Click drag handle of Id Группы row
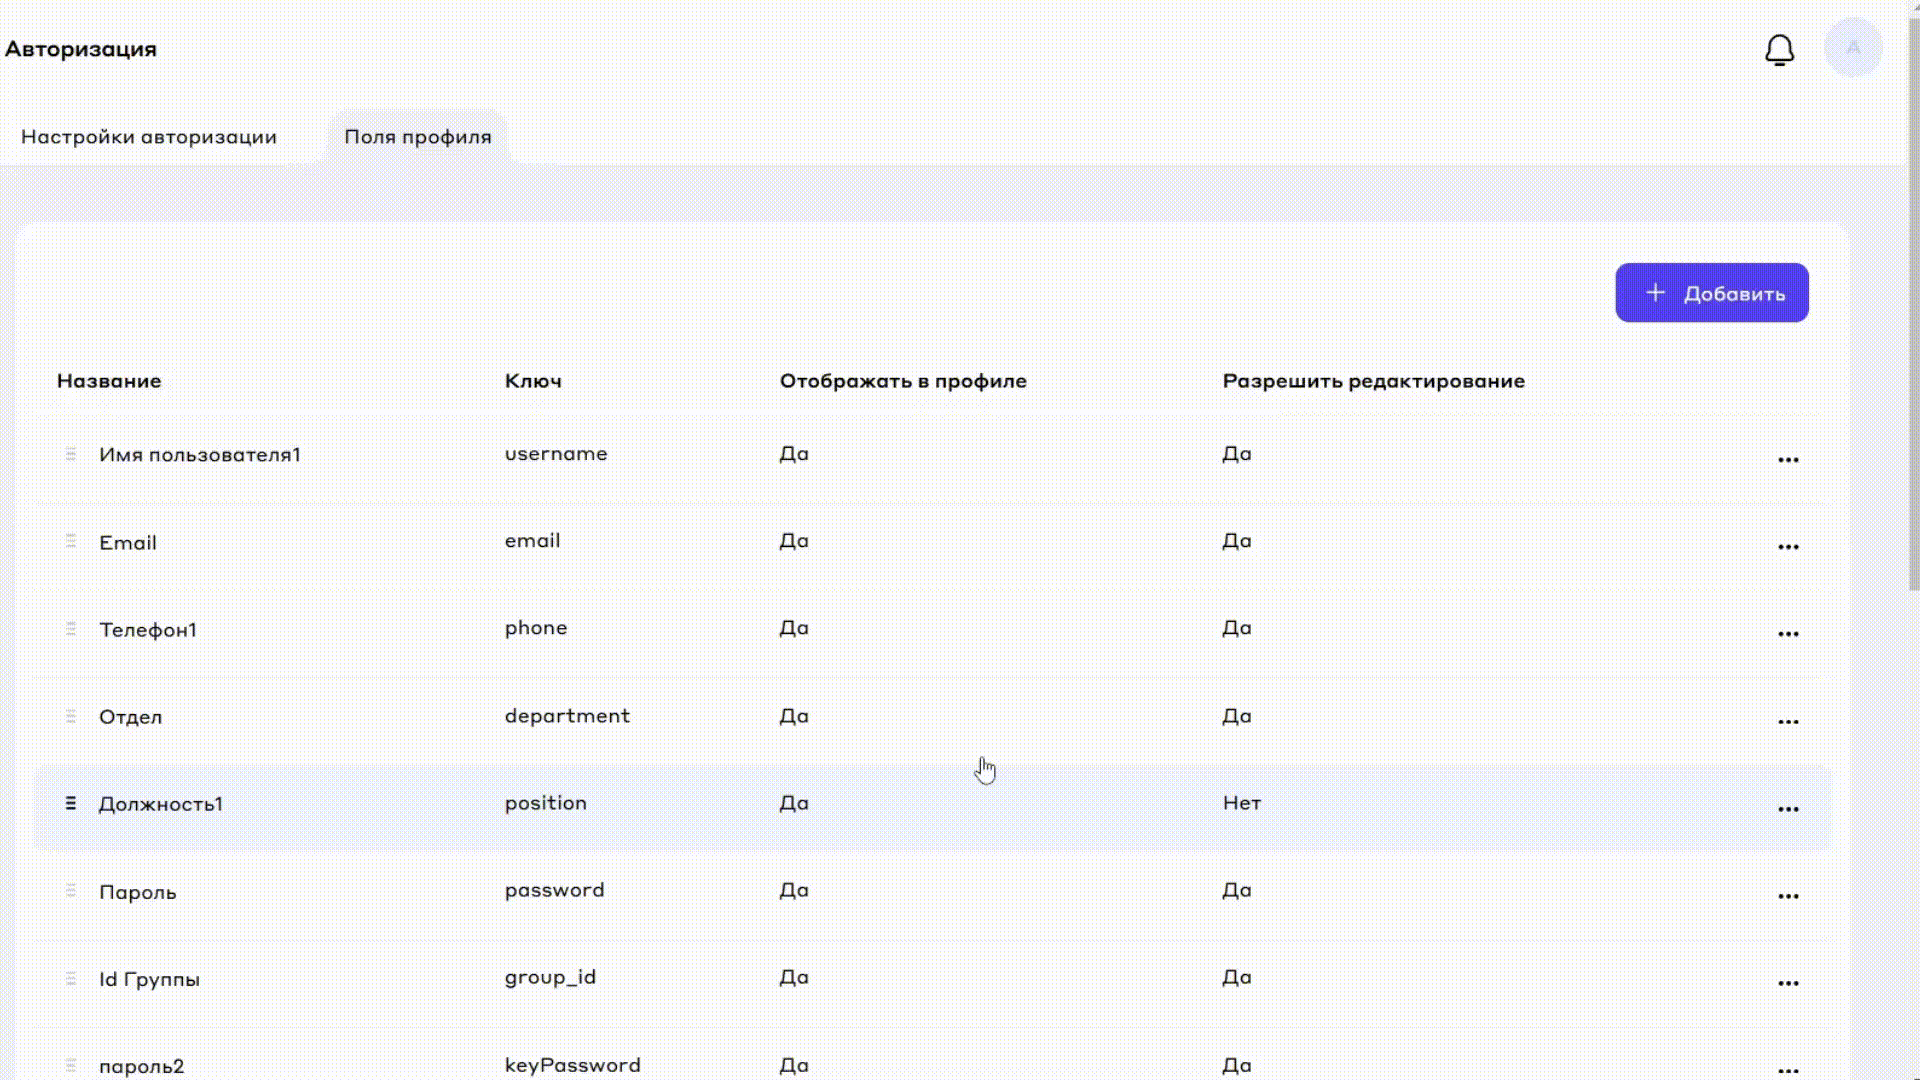This screenshot has height=1080, width=1920. [71, 978]
